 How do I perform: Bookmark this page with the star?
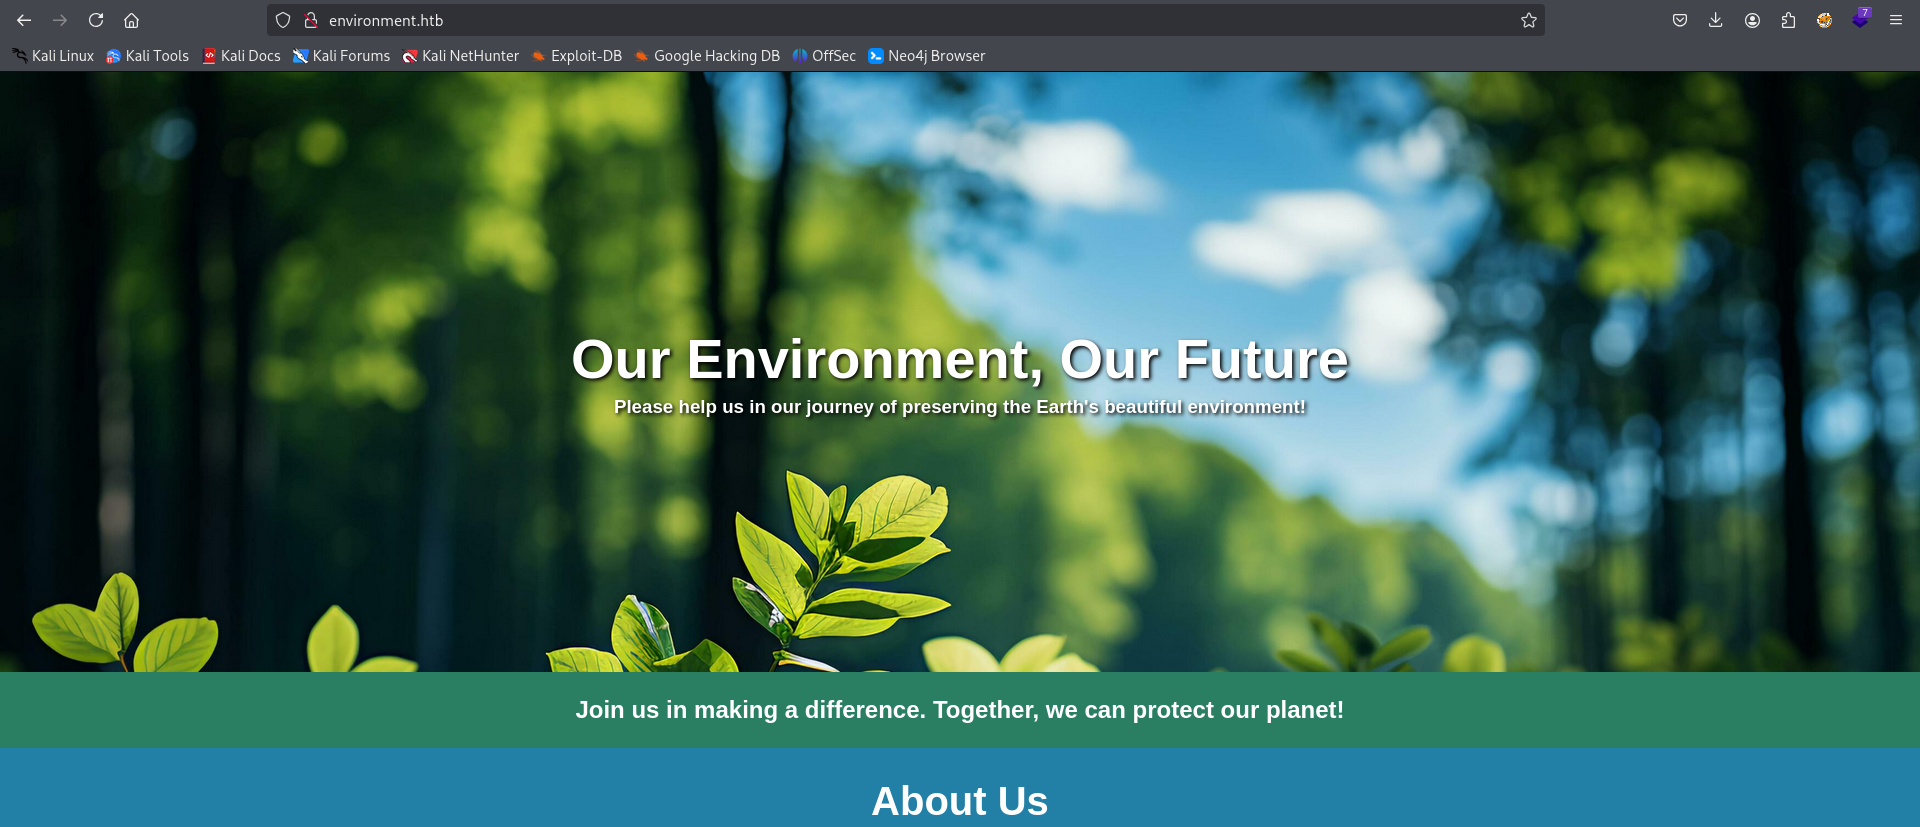(1528, 20)
